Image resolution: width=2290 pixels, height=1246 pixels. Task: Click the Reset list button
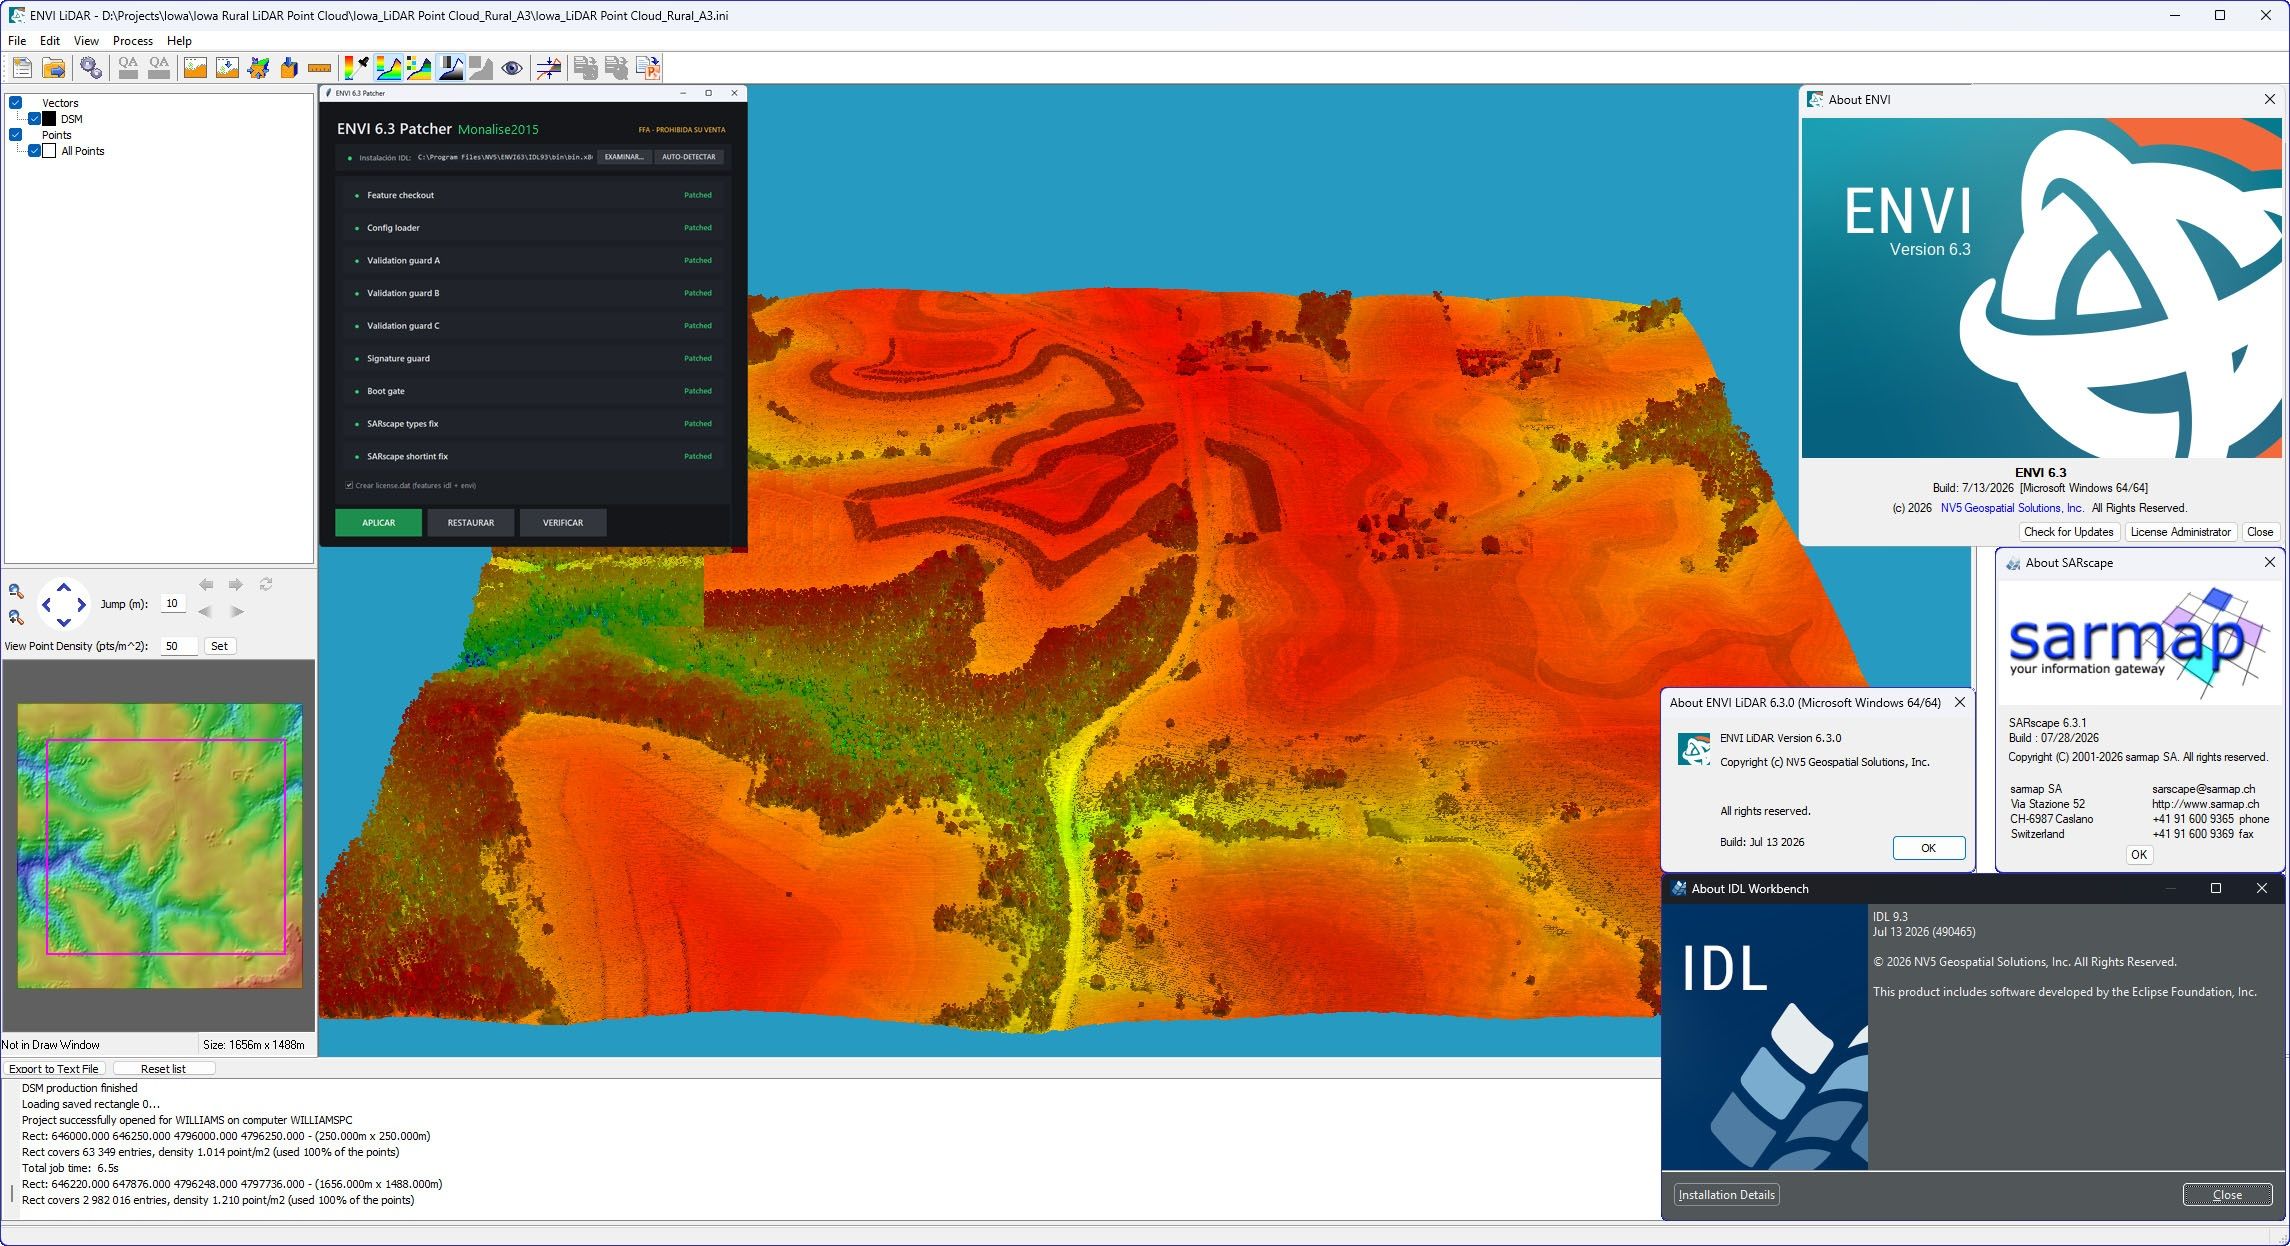(163, 1069)
